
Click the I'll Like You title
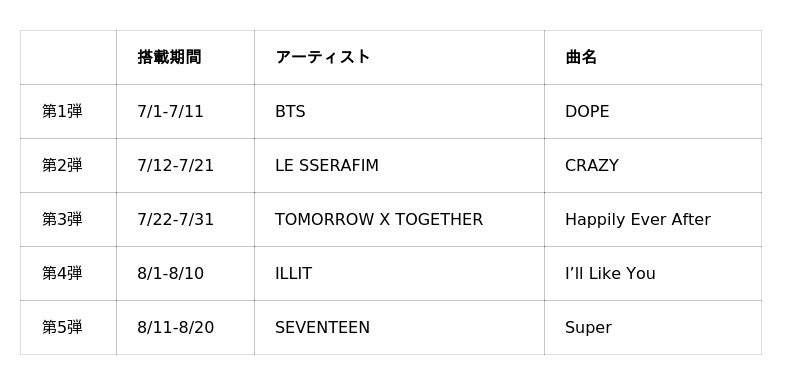coord(610,273)
